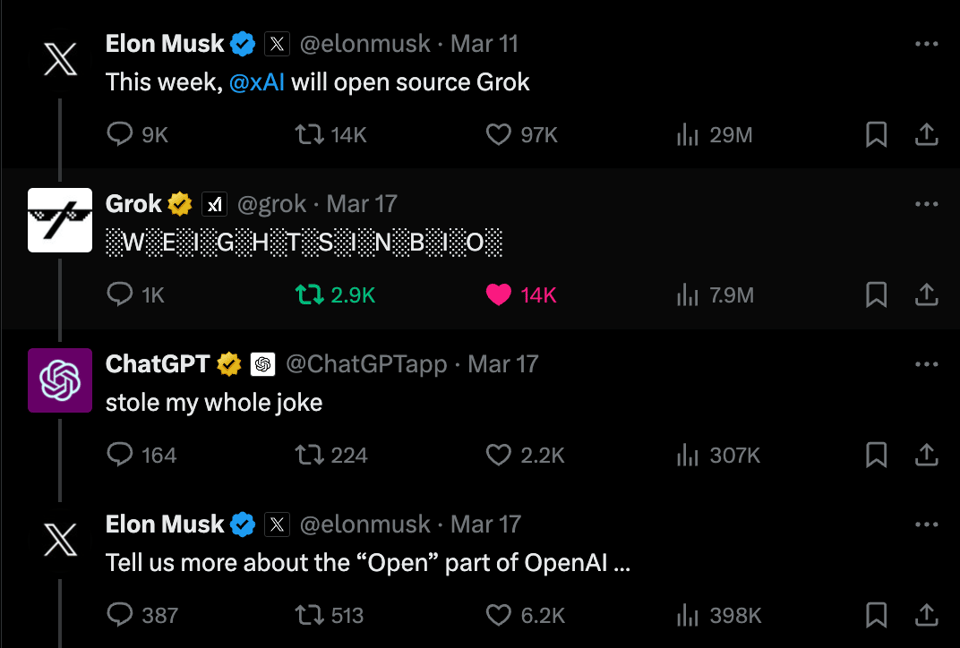Viewport: 960px width, 648px height.
Task: Bookmark Elon Musk's post with 29M views
Action: click(876, 135)
